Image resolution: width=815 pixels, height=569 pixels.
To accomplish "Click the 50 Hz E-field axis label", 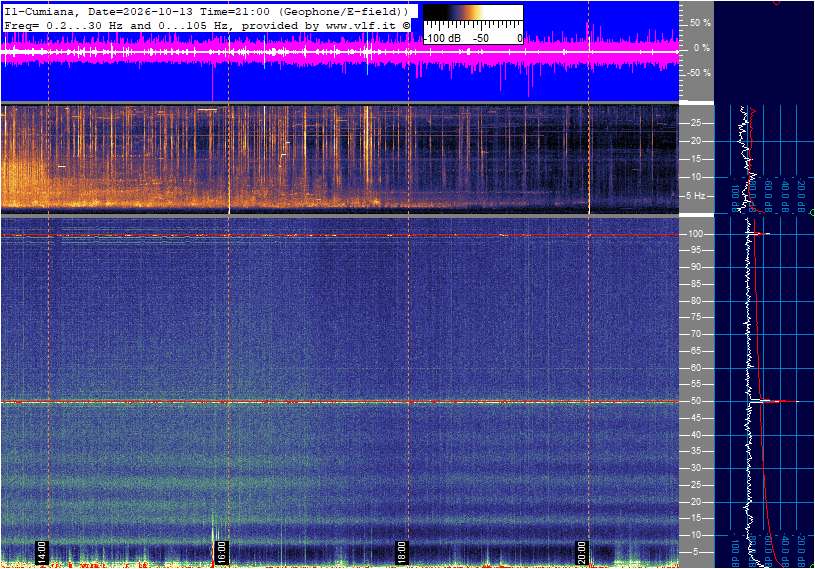I will click(696, 401).
